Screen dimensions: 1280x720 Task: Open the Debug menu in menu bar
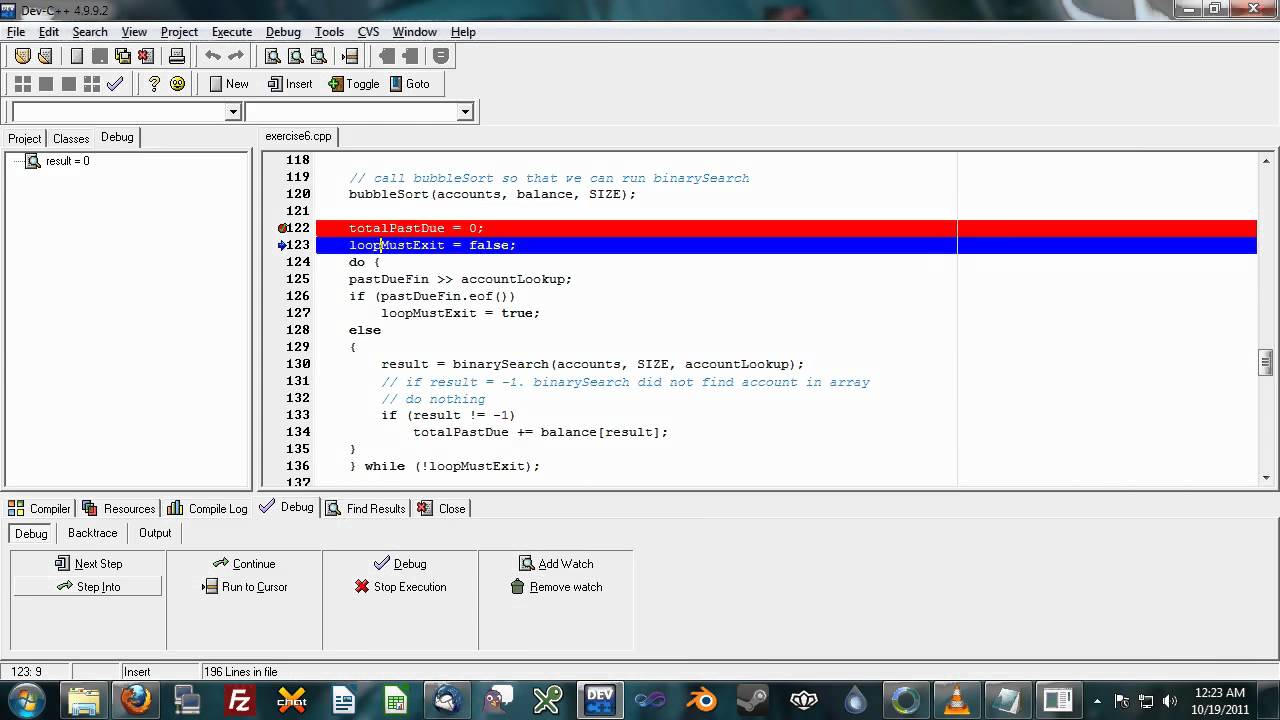click(x=283, y=32)
